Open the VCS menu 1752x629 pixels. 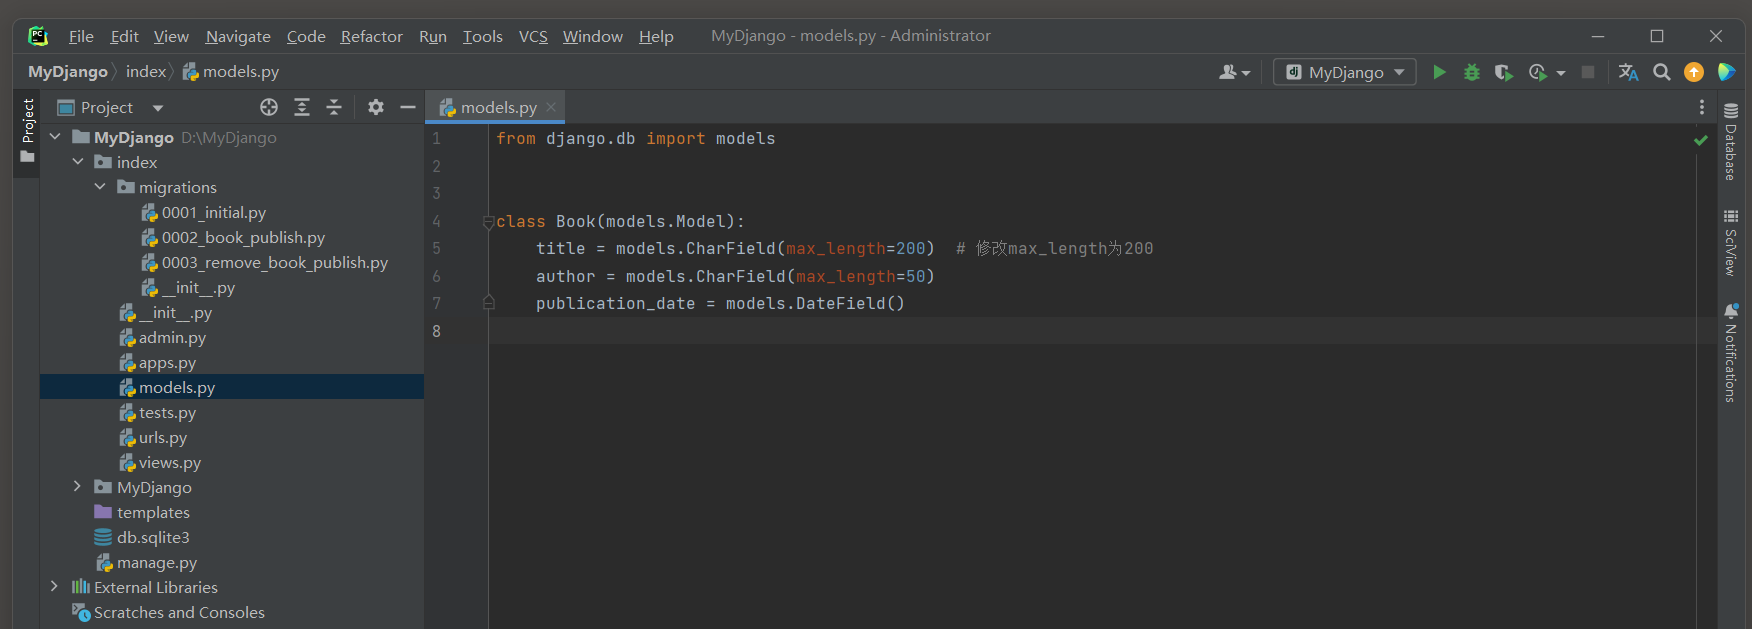tap(533, 36)
